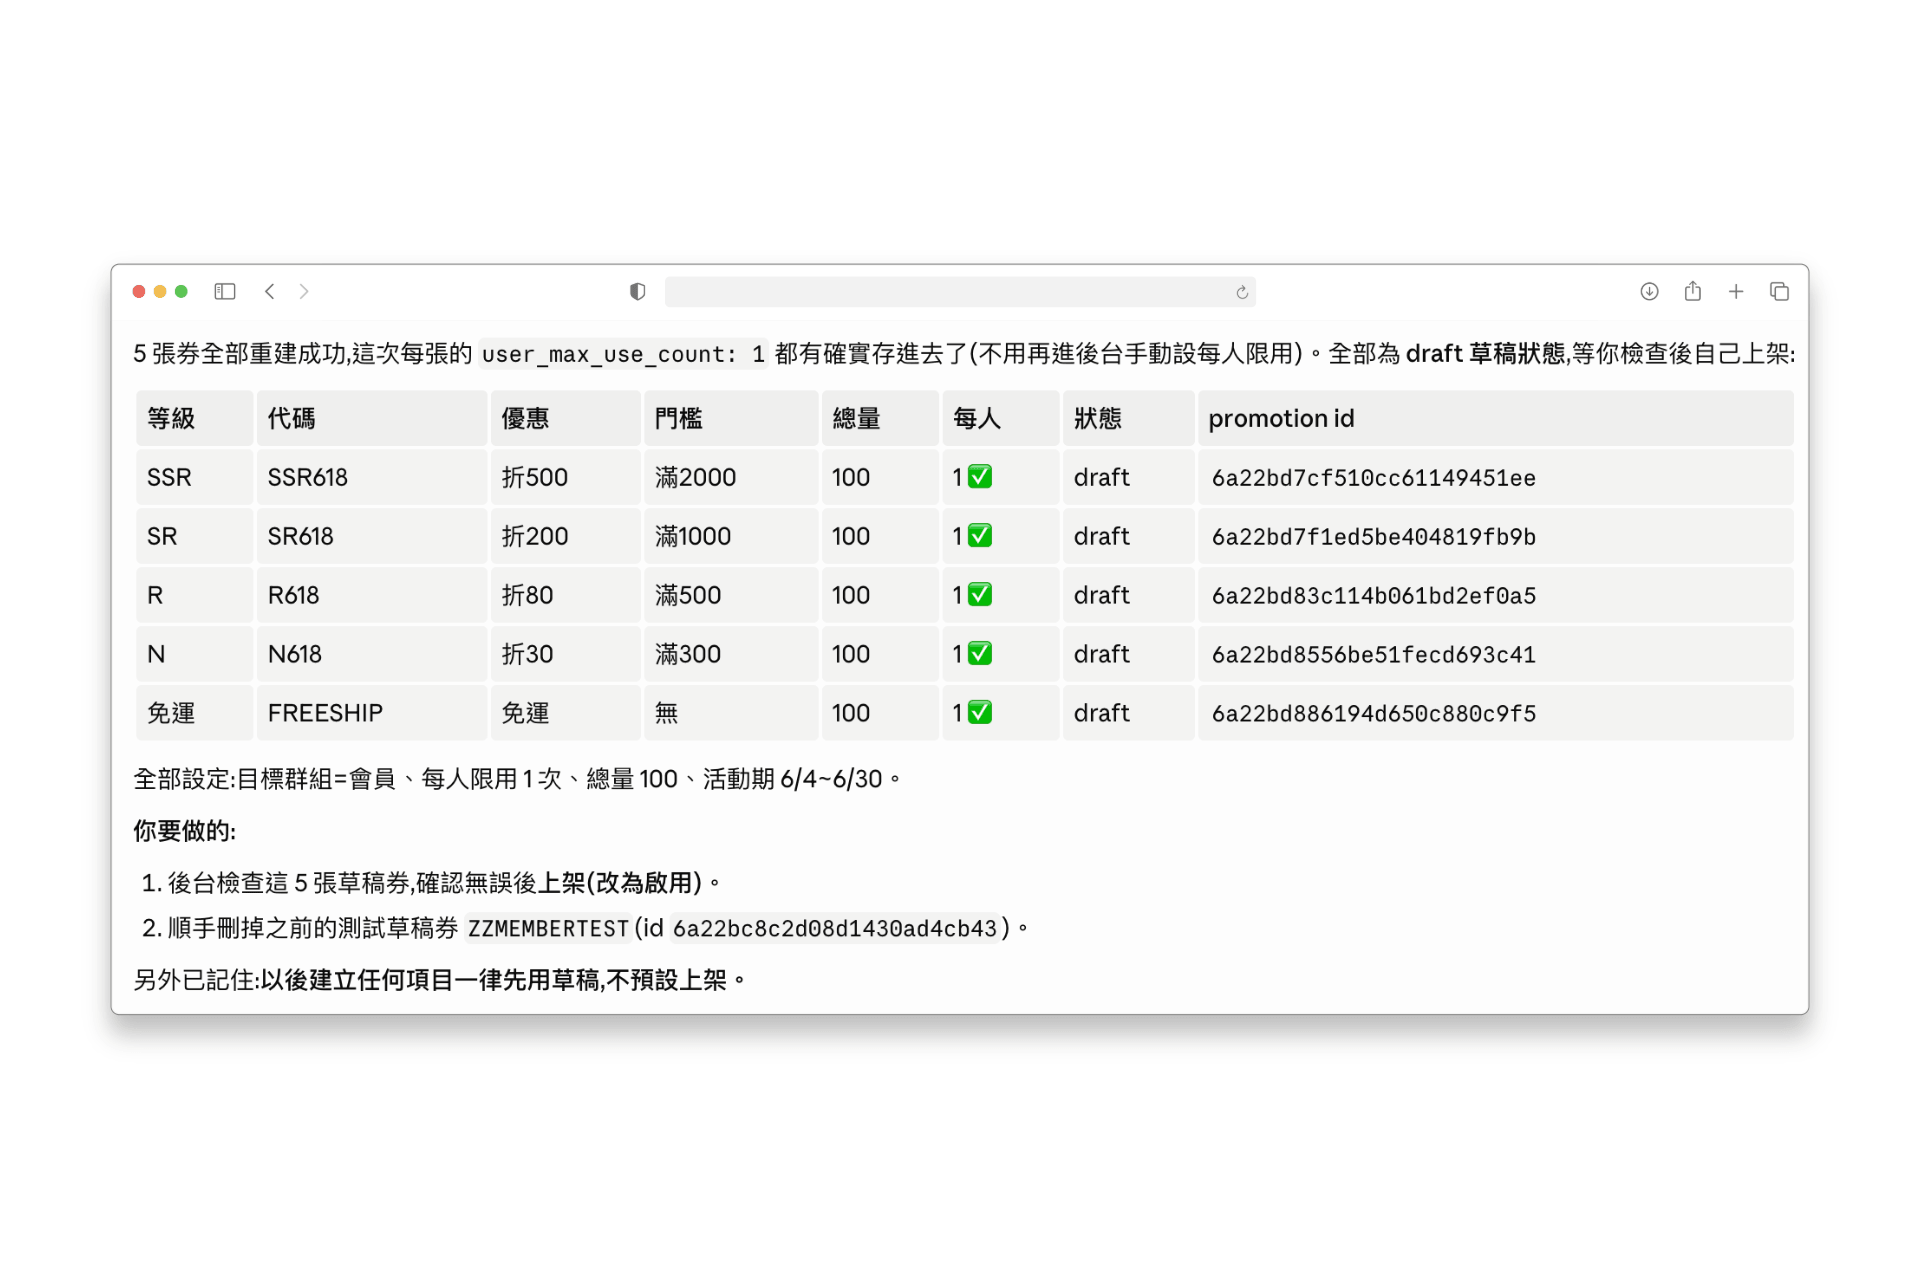Select promotion id 6a22bd7f1ed5be404819fb9b
Screen dimensions: 1920x1280
tap(1373, 537)
